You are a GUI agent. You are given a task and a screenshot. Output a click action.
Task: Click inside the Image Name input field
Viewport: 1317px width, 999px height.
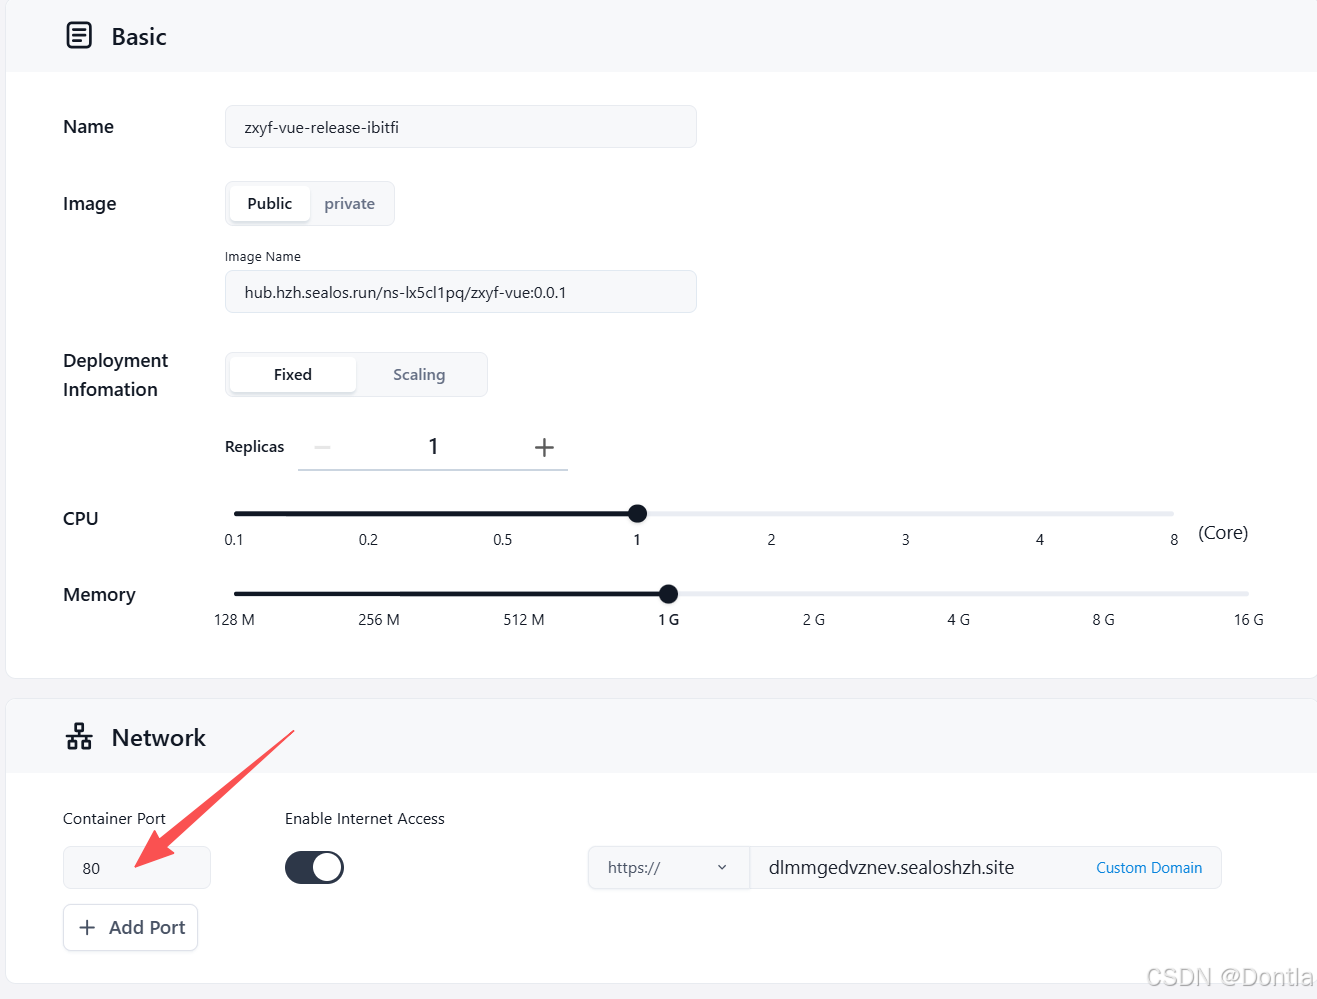pos(461,292)
